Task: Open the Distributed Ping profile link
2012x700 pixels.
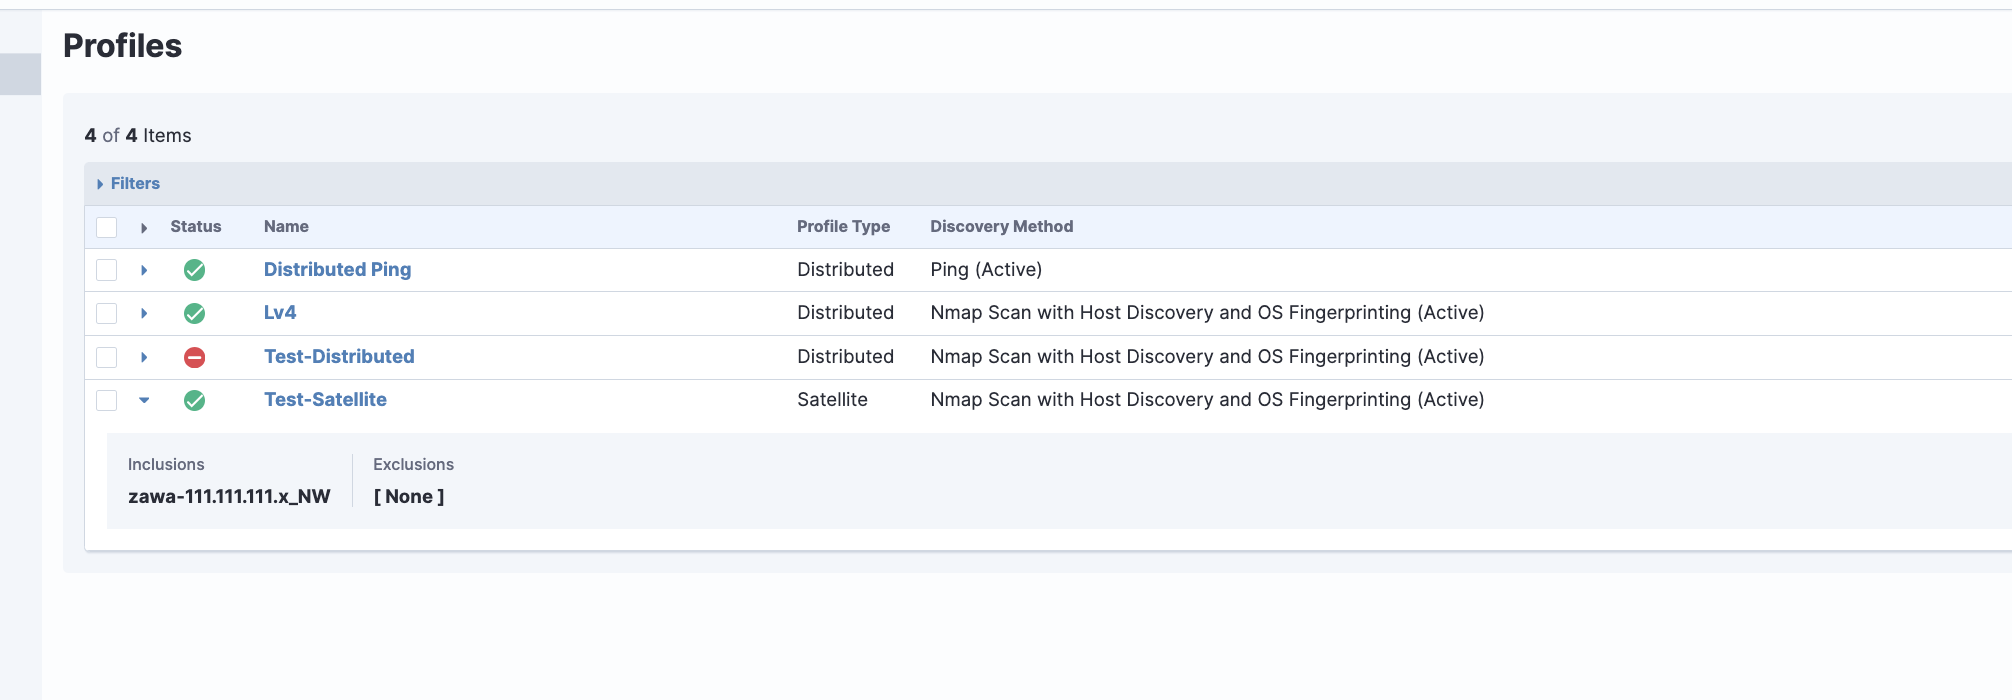Action: point(337,270)
